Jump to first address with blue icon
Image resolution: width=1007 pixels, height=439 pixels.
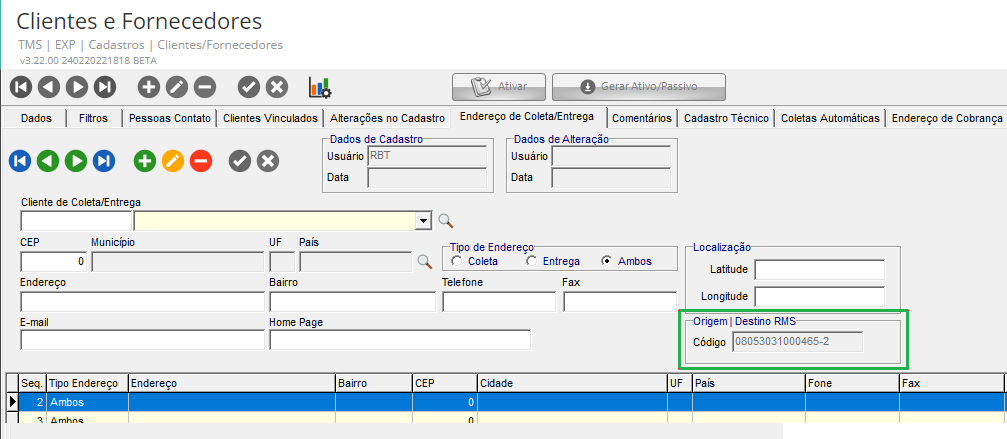21,161
